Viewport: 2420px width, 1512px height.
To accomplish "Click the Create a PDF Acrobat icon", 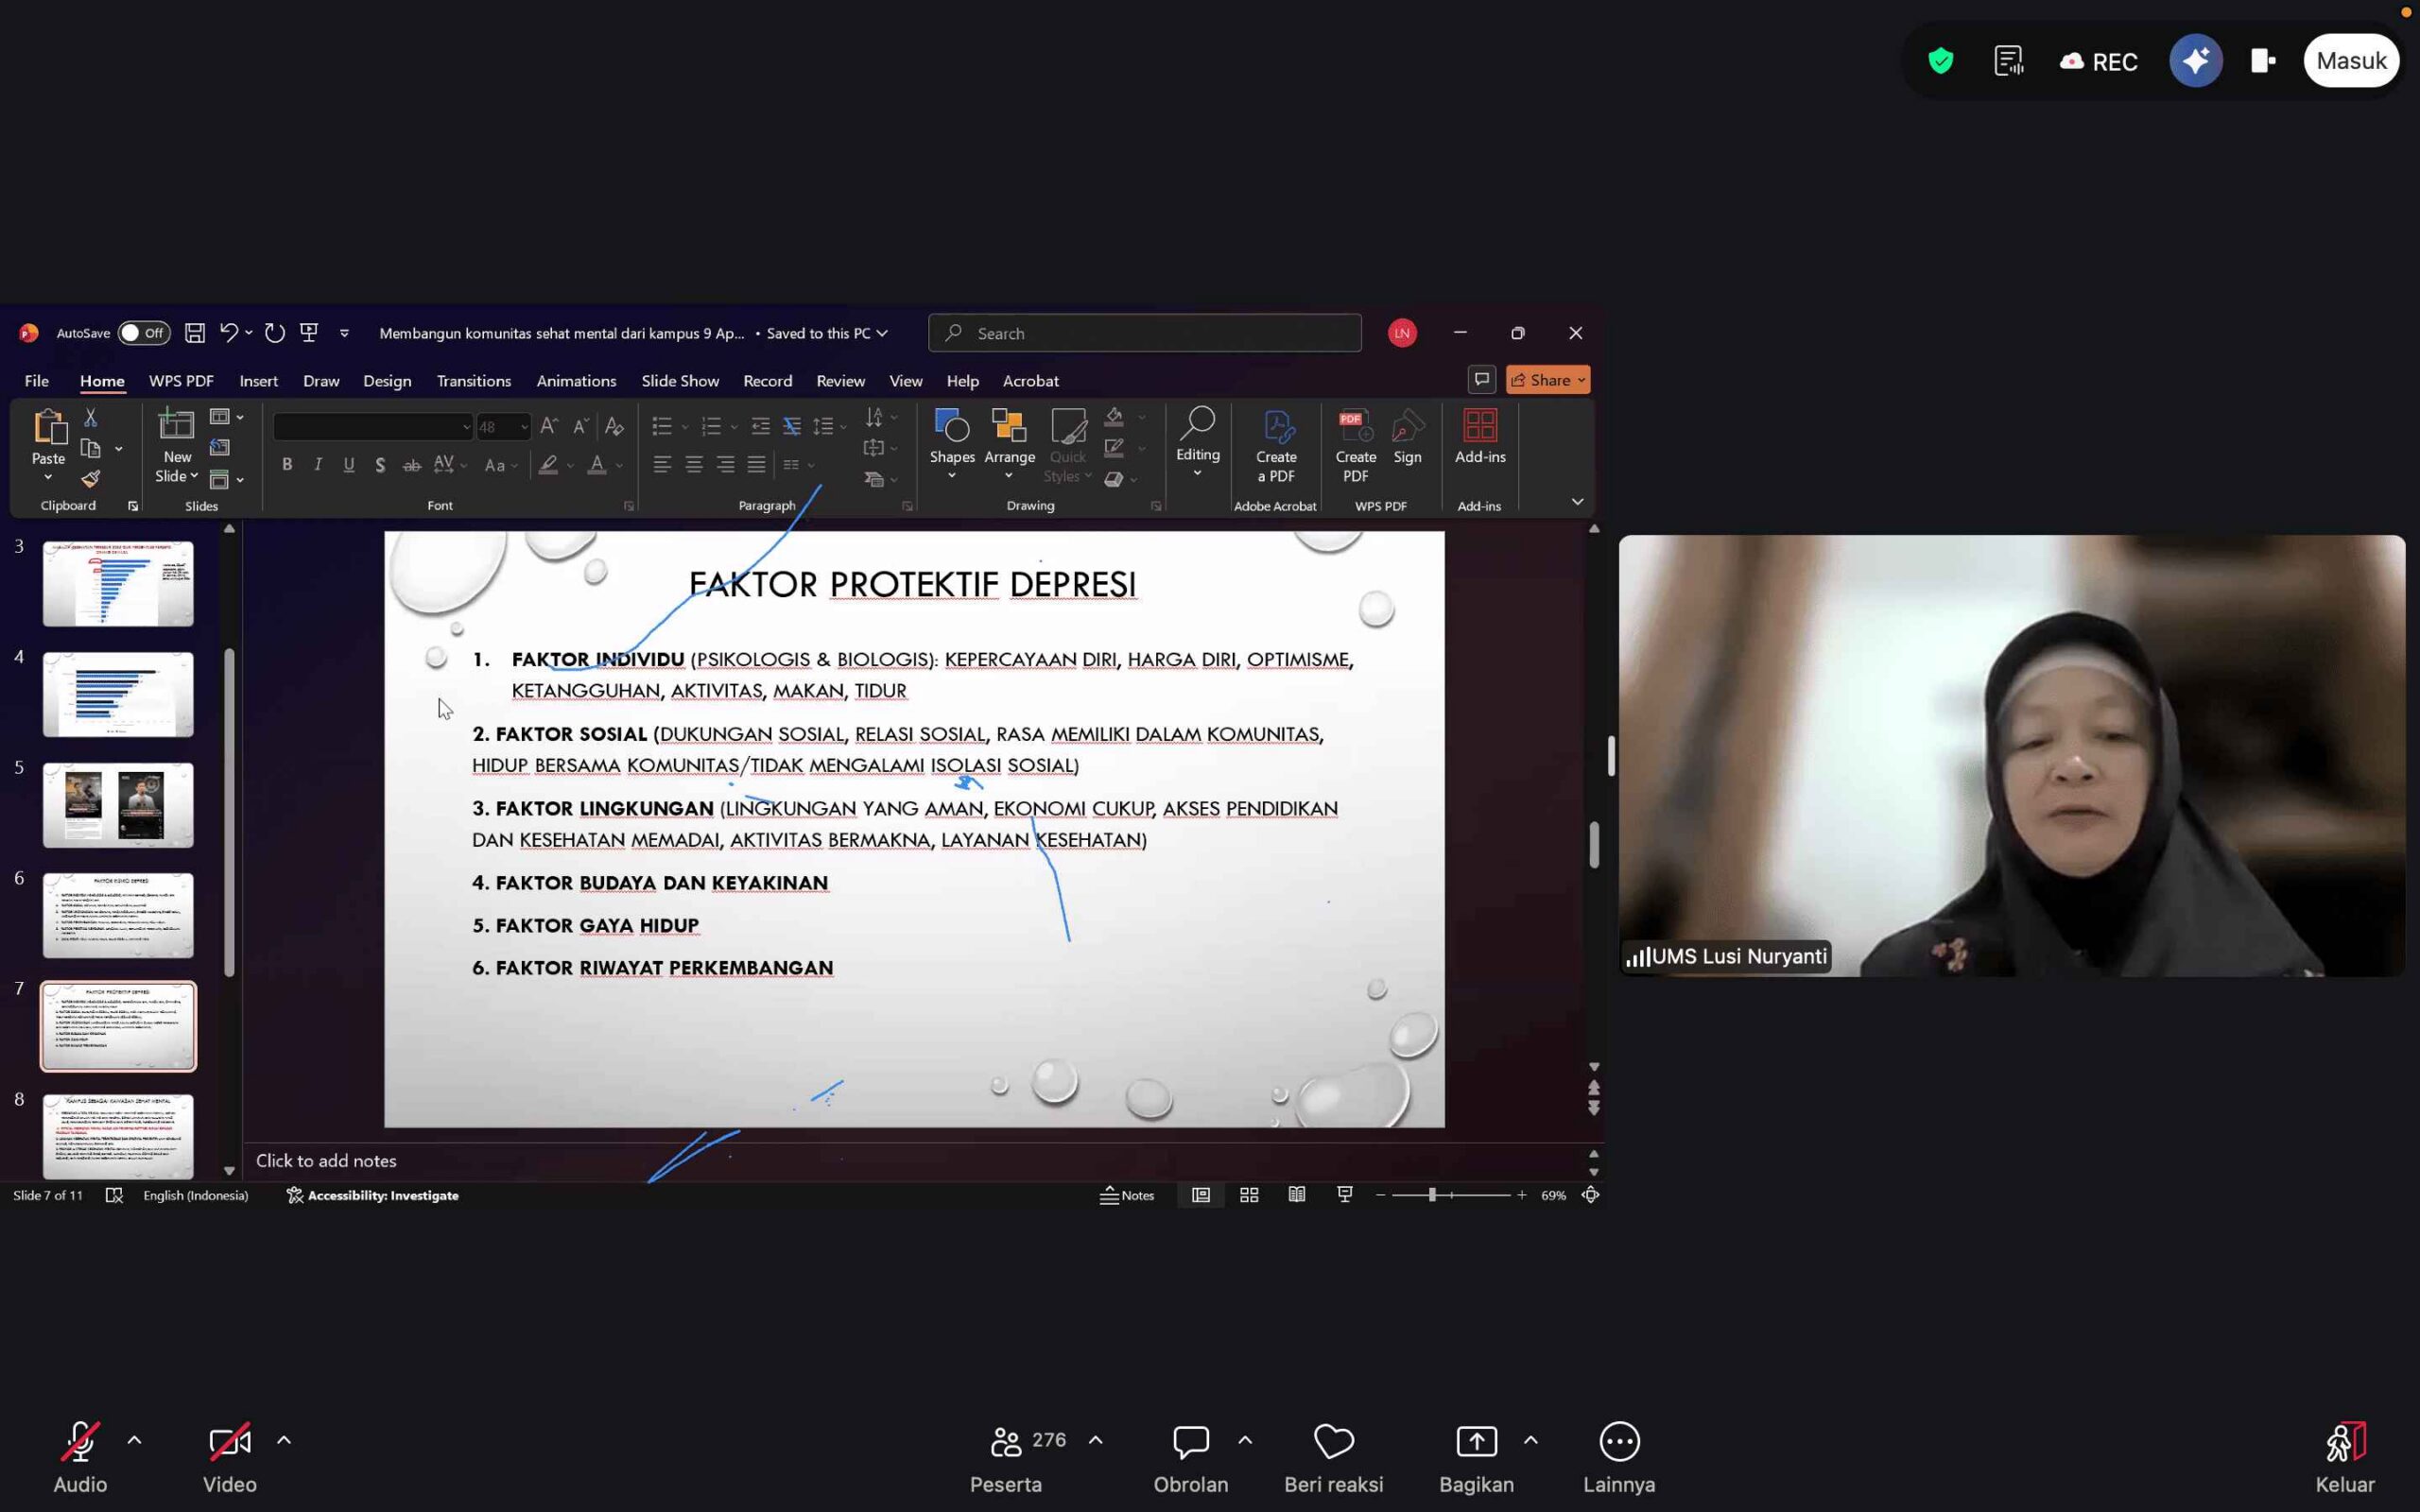I will point(1277,427).
